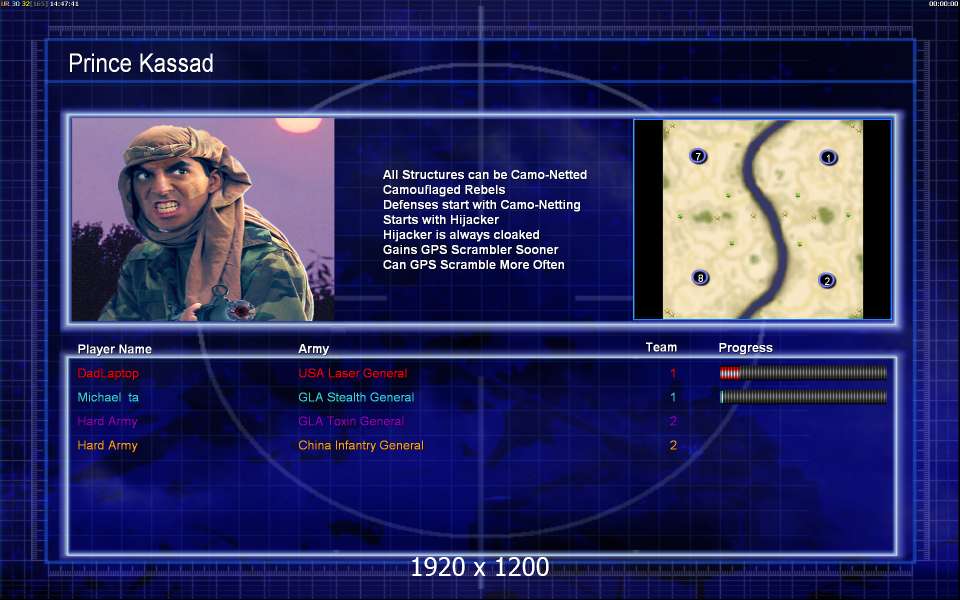Click the China Infantry General army entry
The image size is (960, 600).
(361, 445)
